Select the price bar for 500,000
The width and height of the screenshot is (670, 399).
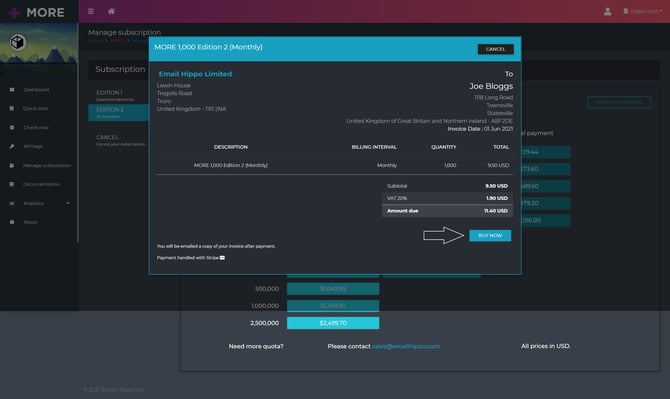333,289
